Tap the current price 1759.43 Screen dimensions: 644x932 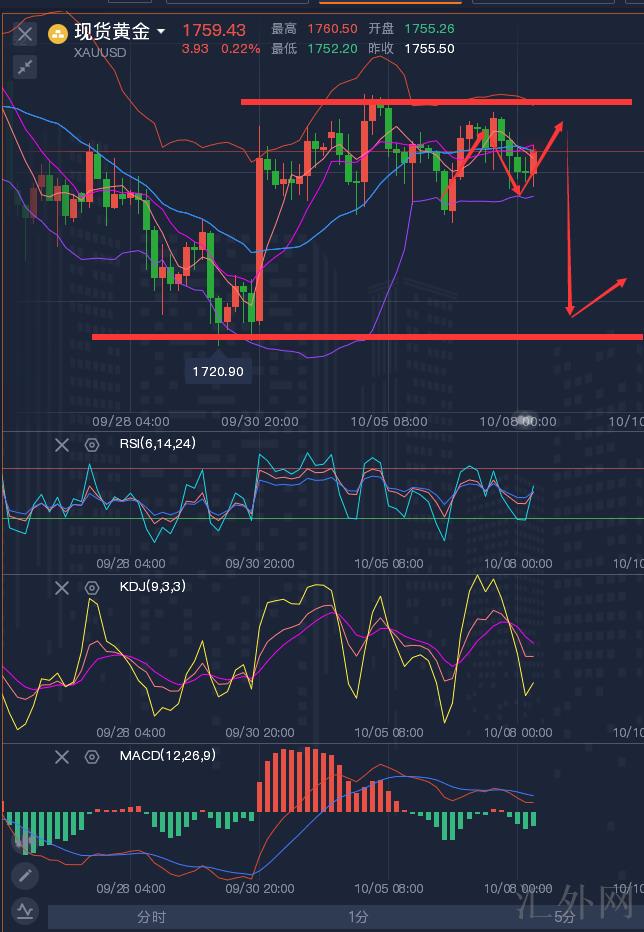213,30
